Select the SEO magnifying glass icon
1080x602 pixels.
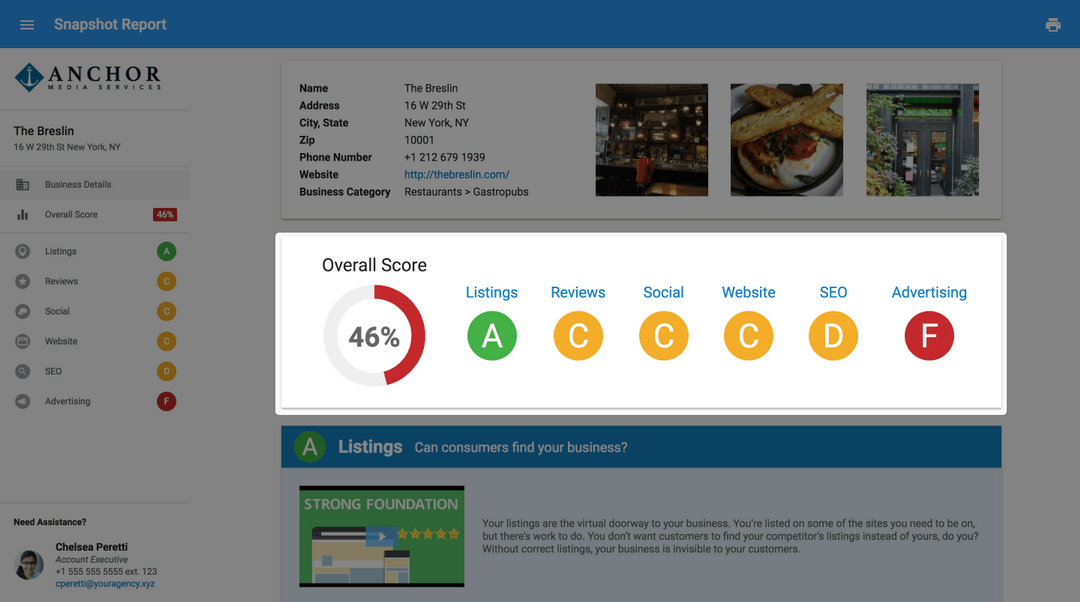pyautogui.click(x=22, y=371)
